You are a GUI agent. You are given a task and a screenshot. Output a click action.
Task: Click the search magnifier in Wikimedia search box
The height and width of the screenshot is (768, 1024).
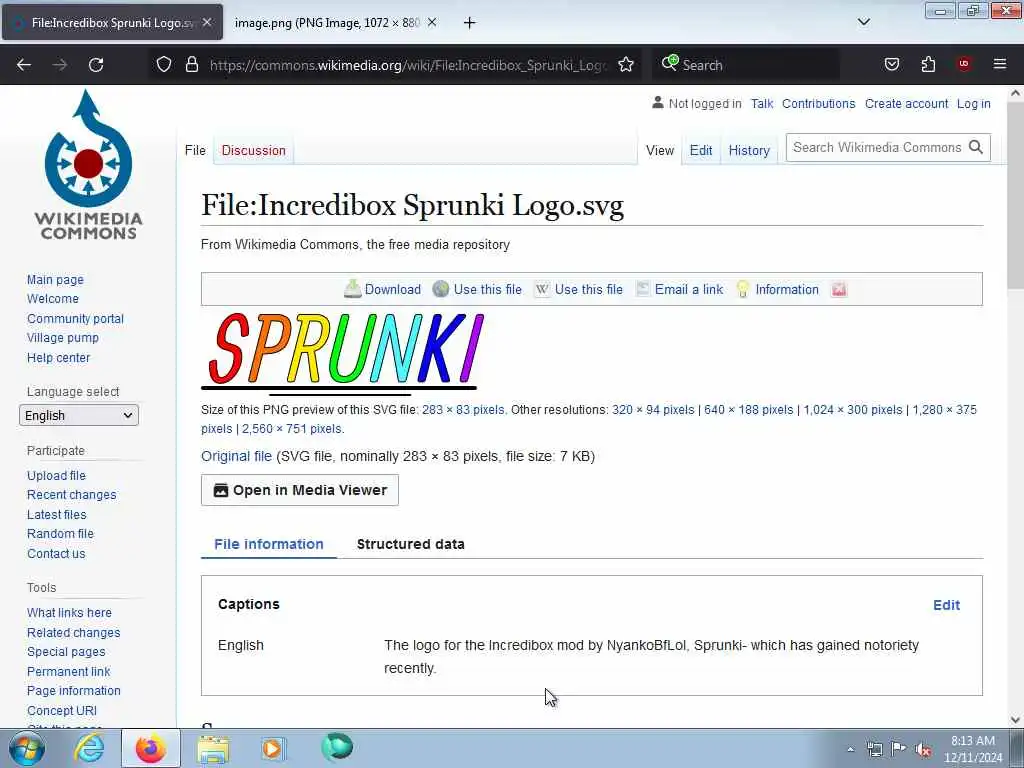coord(976,148)
